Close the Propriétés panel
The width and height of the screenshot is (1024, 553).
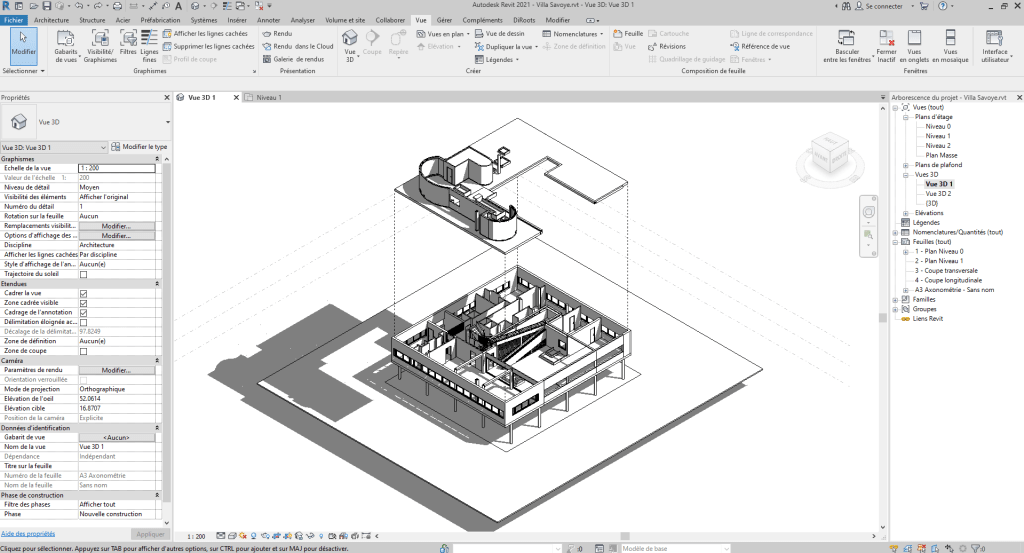167,97
